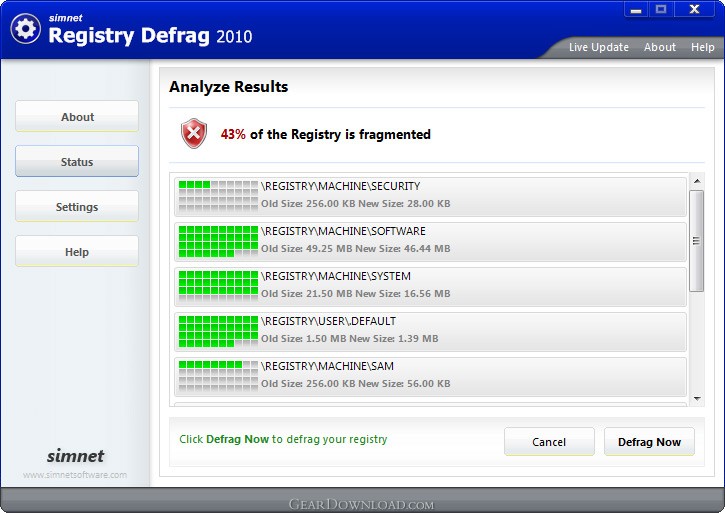
Task: Click SAM fragmentation block map
Action: pyautogui.click(x=218, y=376)
